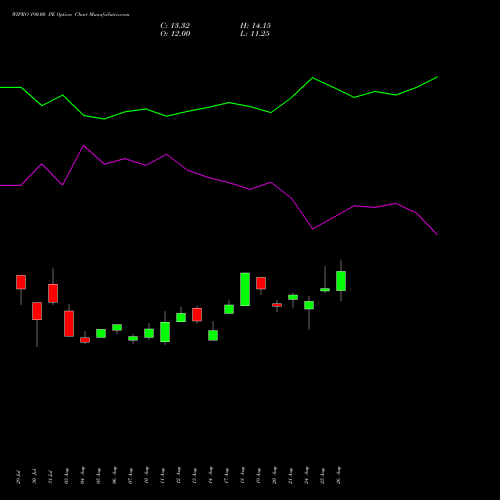Click the red candle above 13 Aug
500x500 pixels.
[x=197, y=315]
